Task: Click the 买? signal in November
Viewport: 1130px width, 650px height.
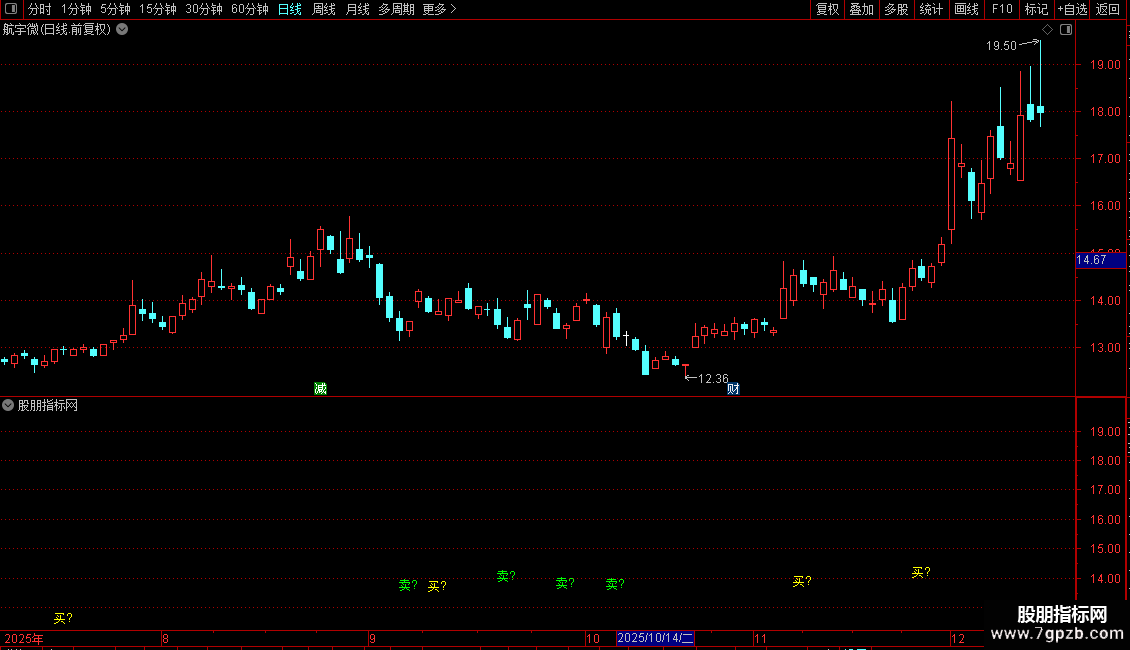Action: coord(802,581)
